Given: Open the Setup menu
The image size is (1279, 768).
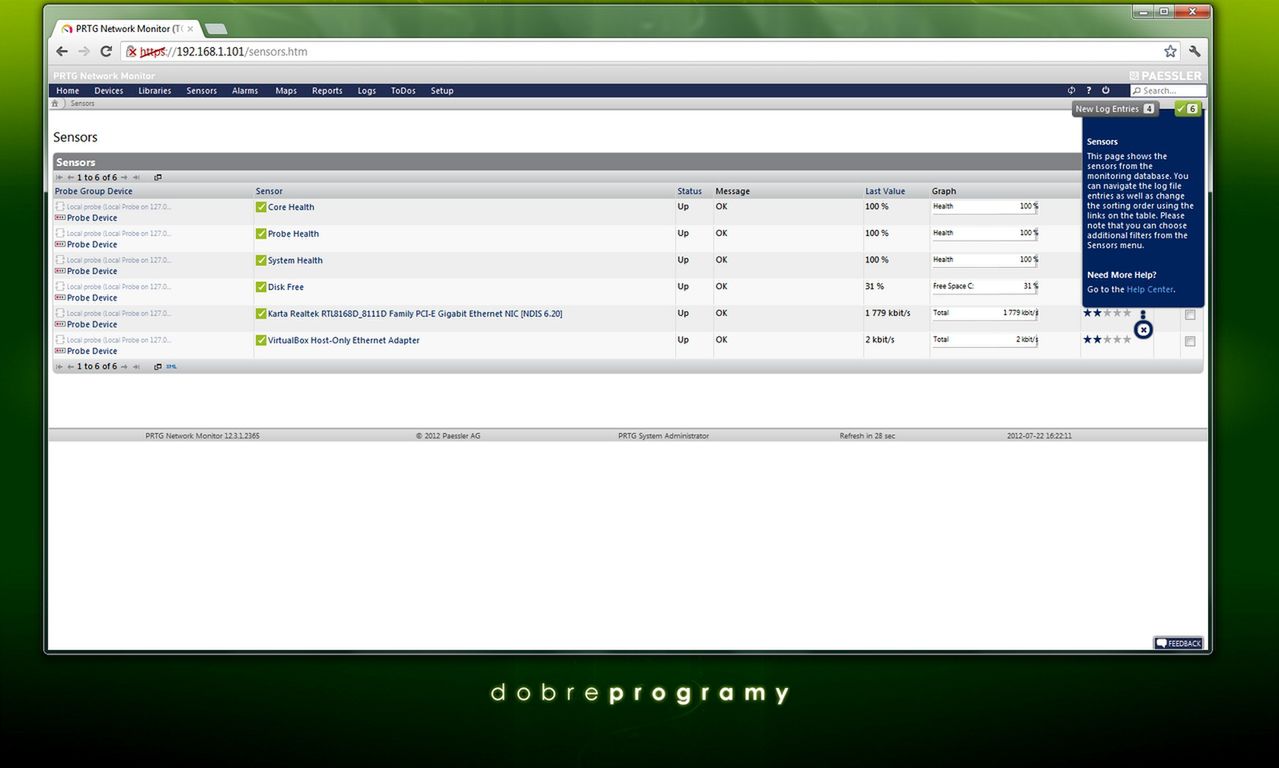Looking at the screenshot, I should point(442,90).
